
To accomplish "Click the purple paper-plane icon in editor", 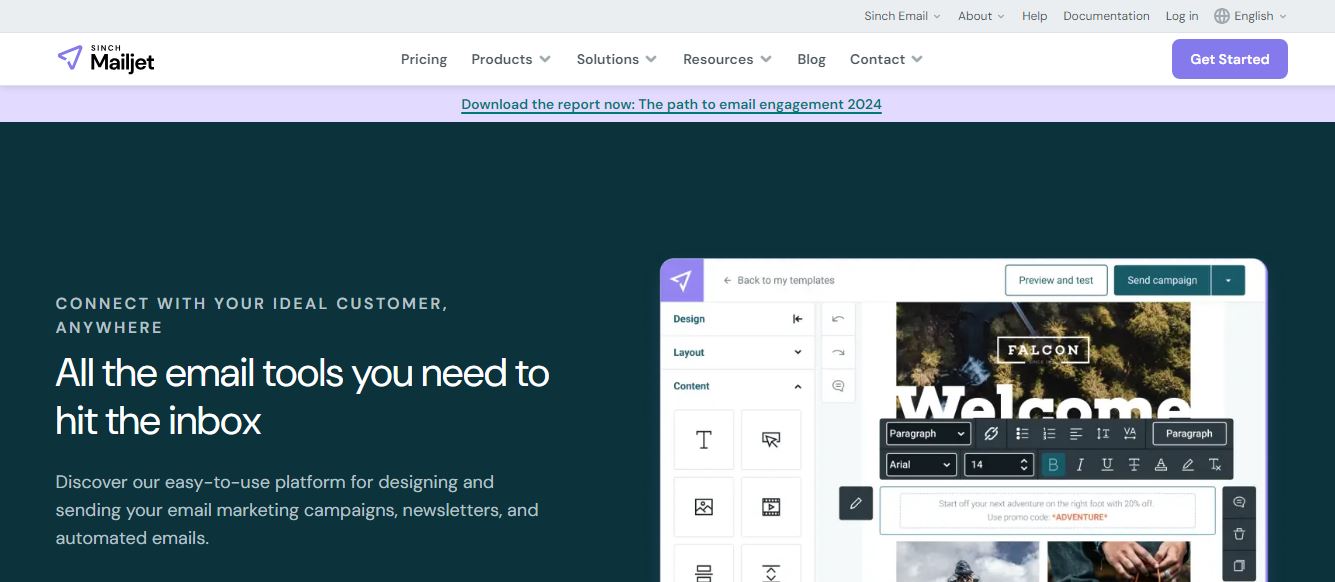I will coord(682,280).
